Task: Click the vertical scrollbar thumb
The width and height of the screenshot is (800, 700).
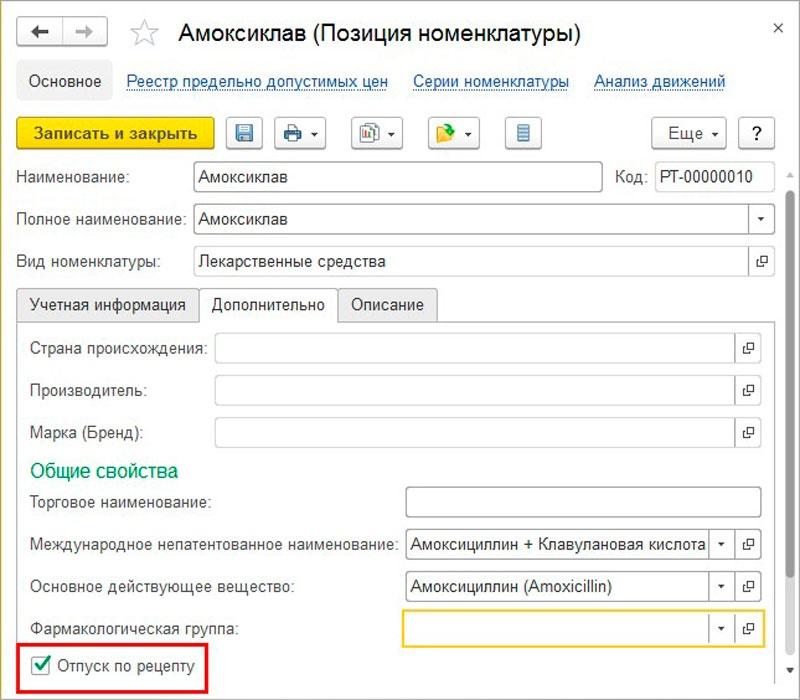Action: [790, 385]
